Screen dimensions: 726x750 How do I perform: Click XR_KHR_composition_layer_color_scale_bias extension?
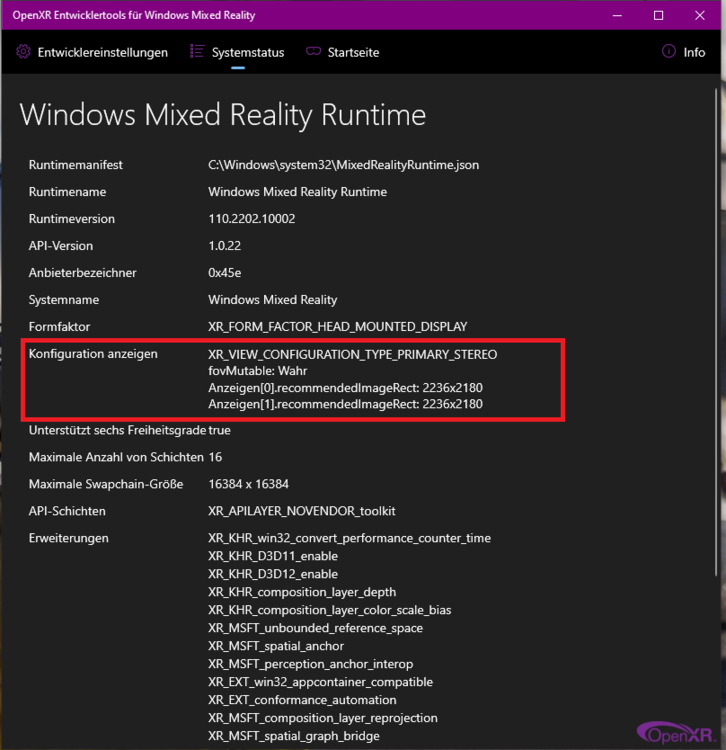click(330, 610)
